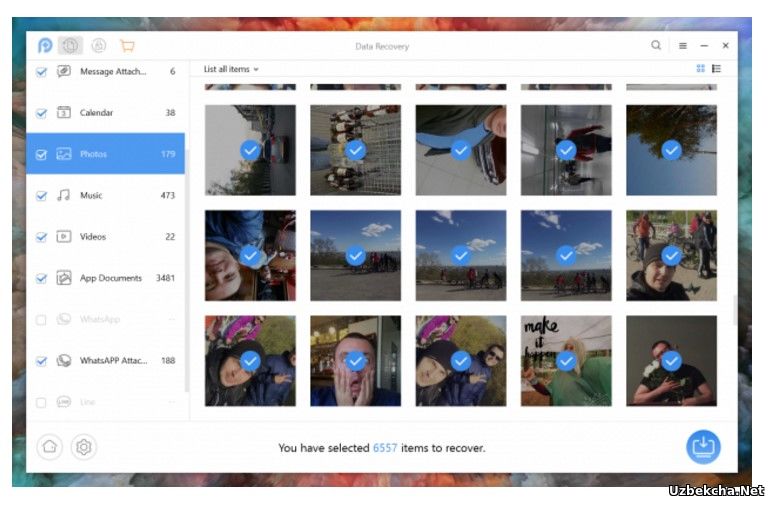Screen dimensions: 775x506
Task: Deselect the wine bottle shelf photo
Action: click(355, 150)
